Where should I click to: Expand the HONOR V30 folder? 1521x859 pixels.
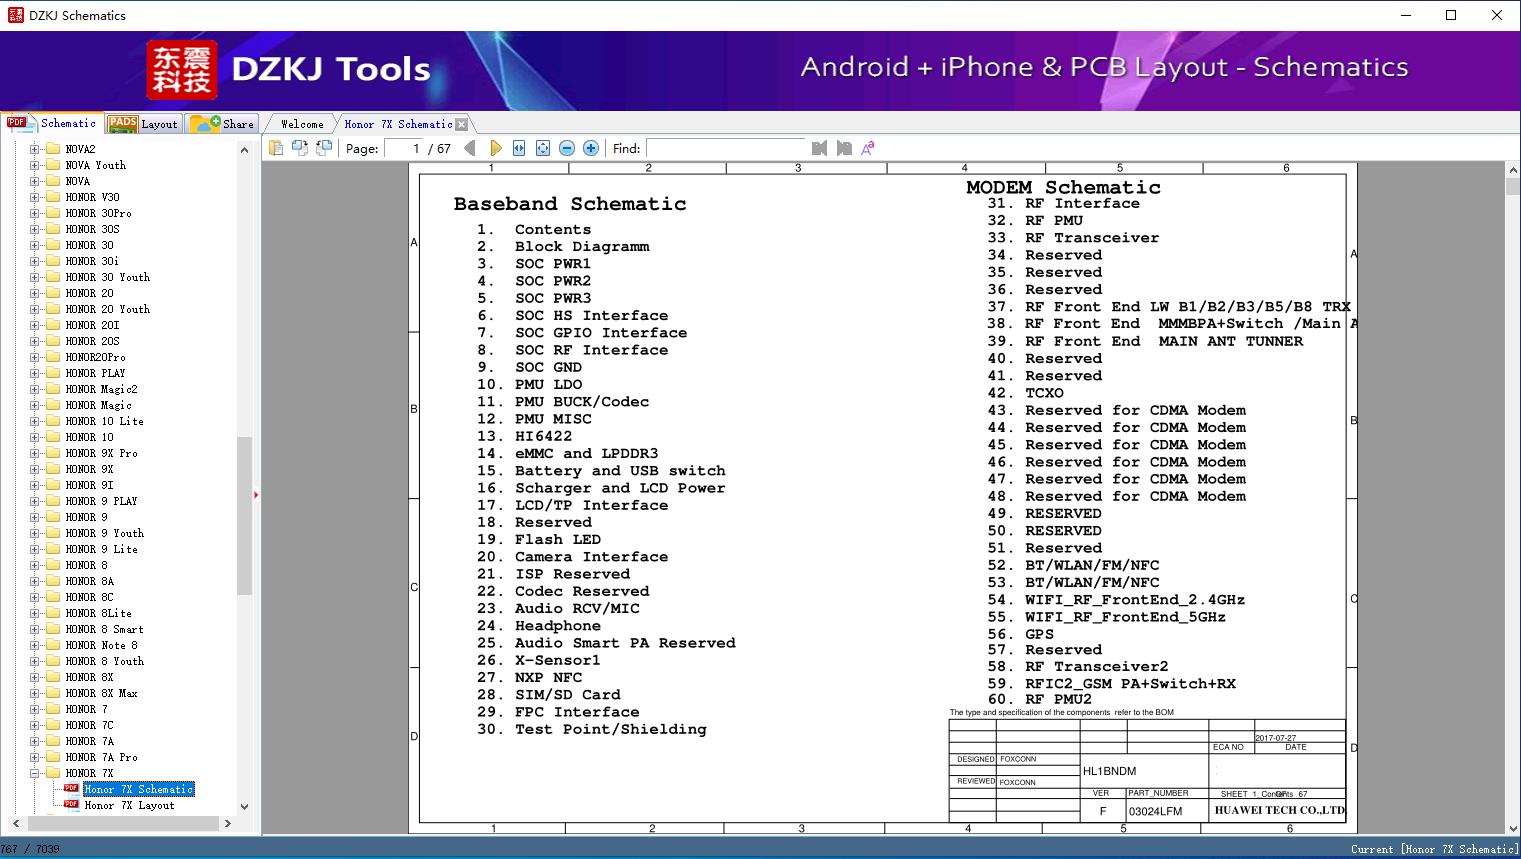34,197
